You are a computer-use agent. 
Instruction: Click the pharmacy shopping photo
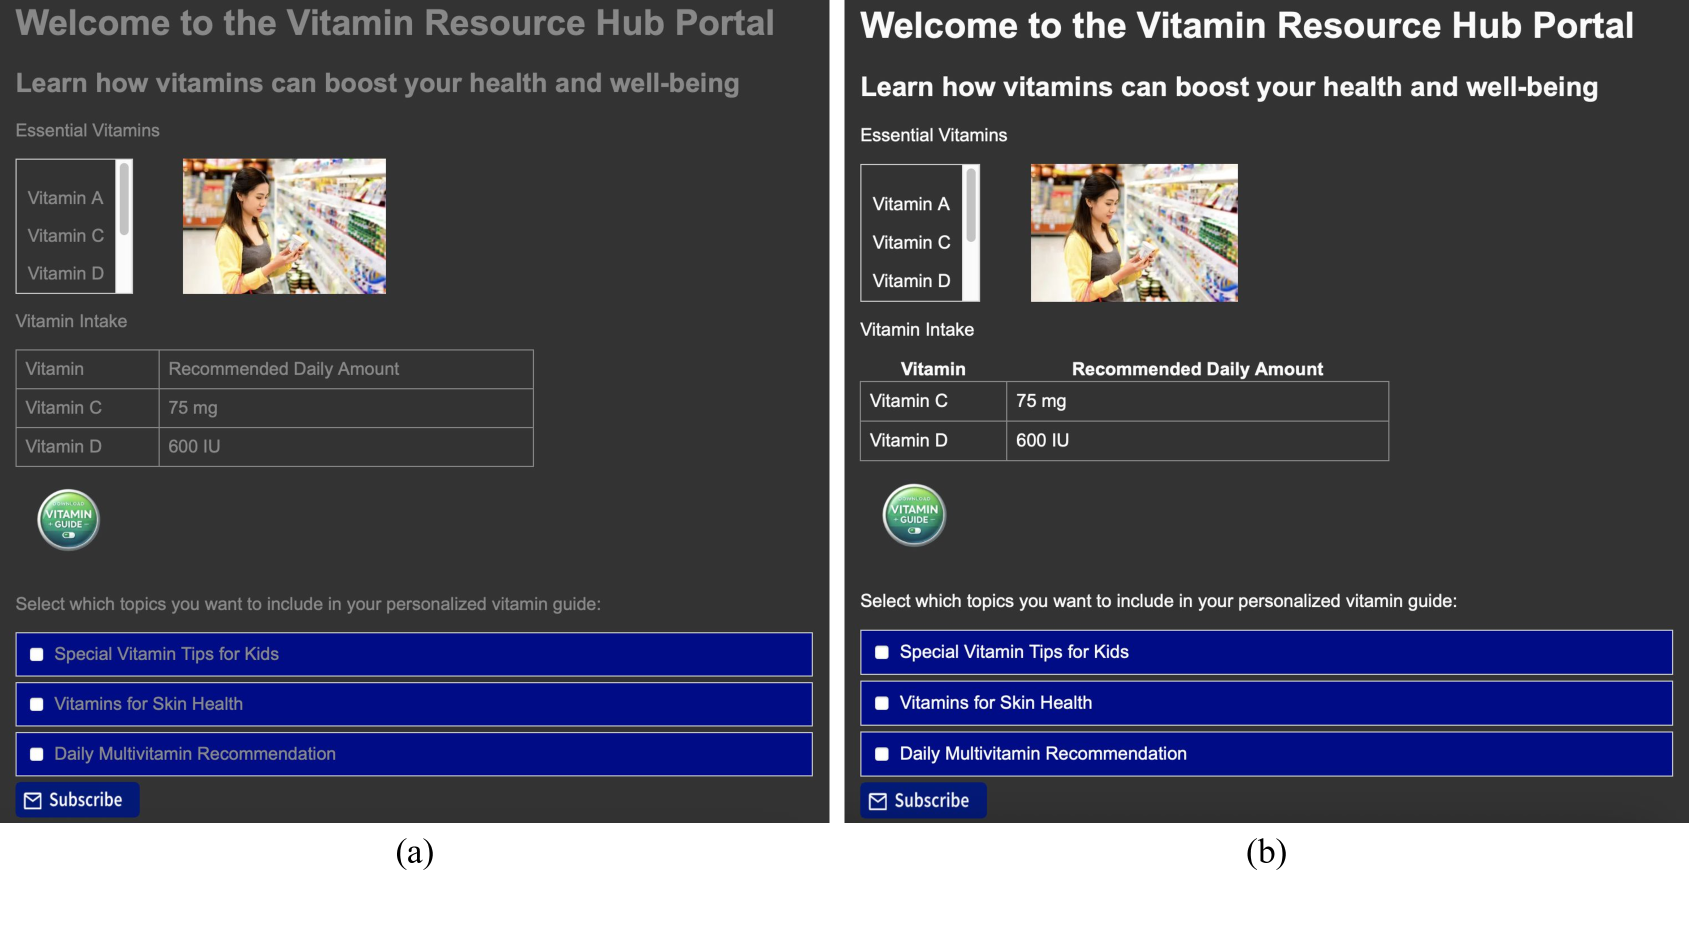click(x=284, y=225)
